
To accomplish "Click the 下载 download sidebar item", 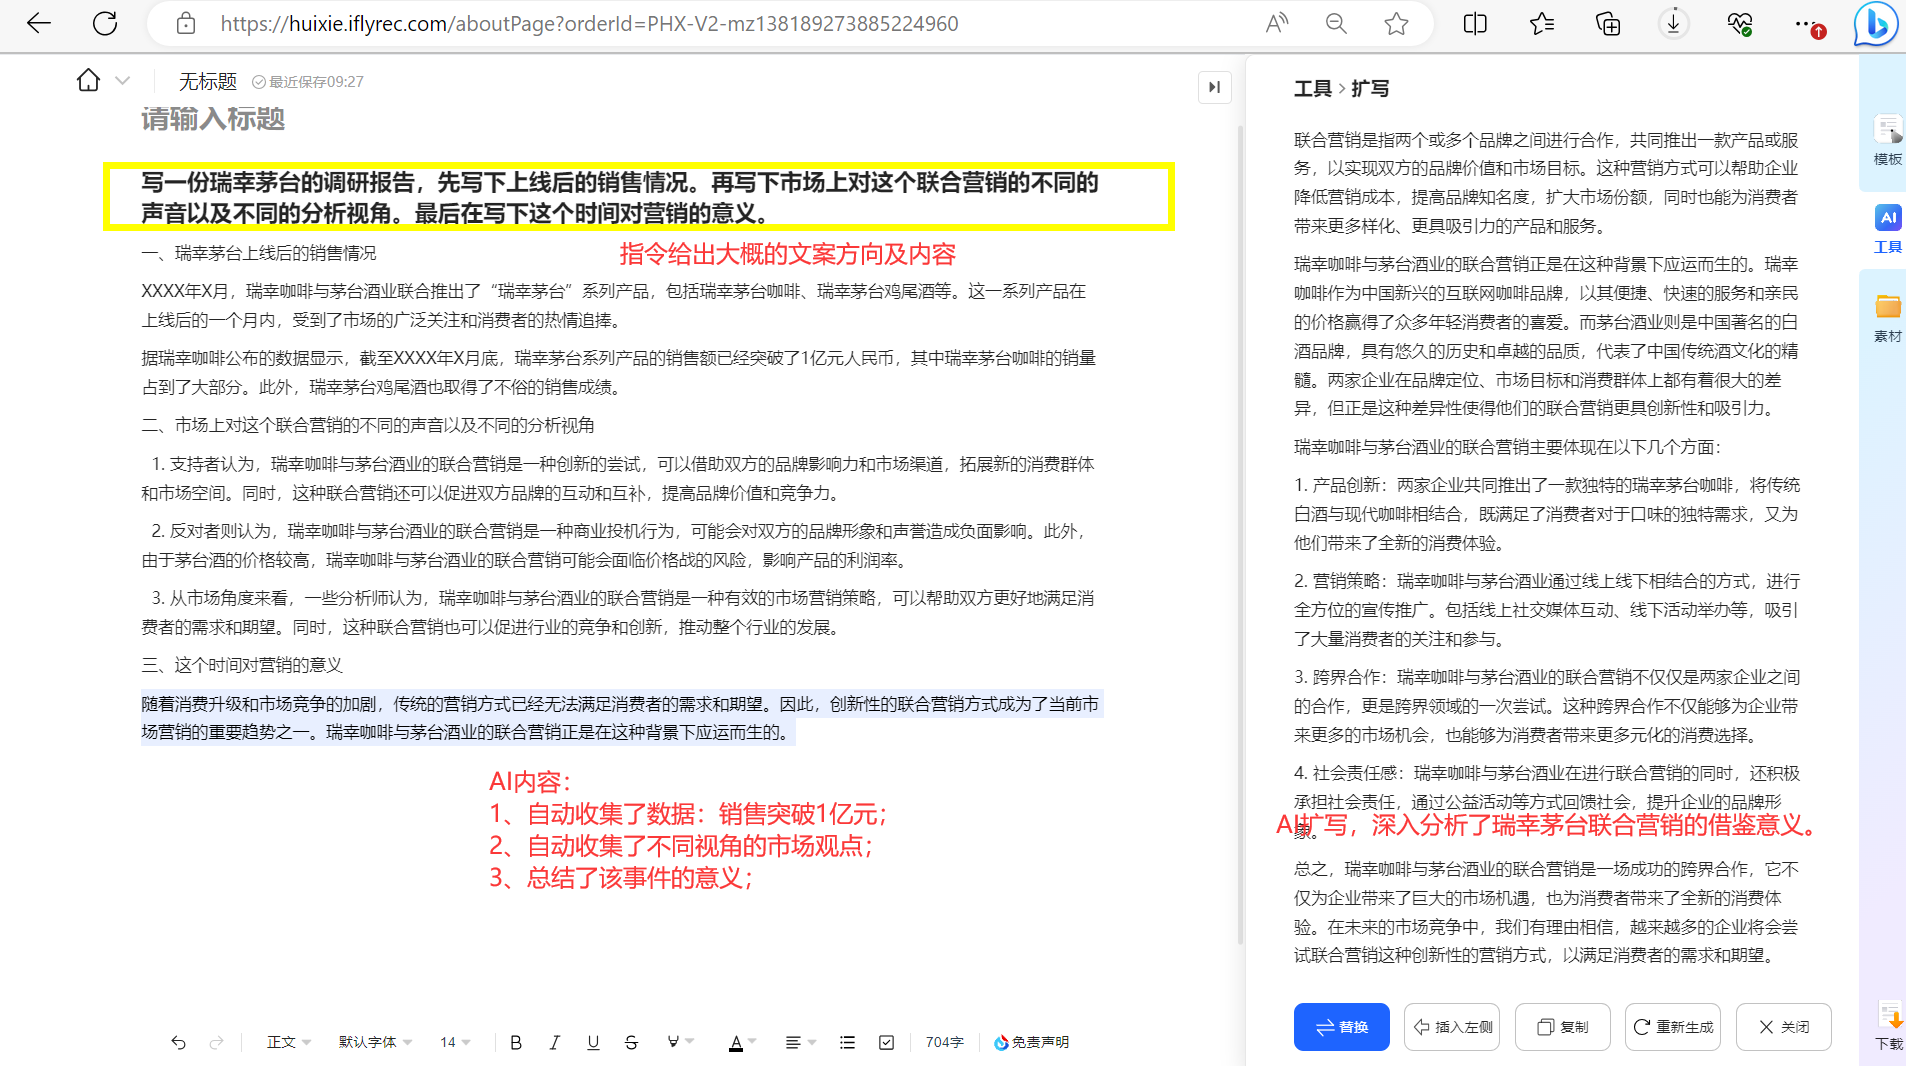I will (x=1888, y=1026).
